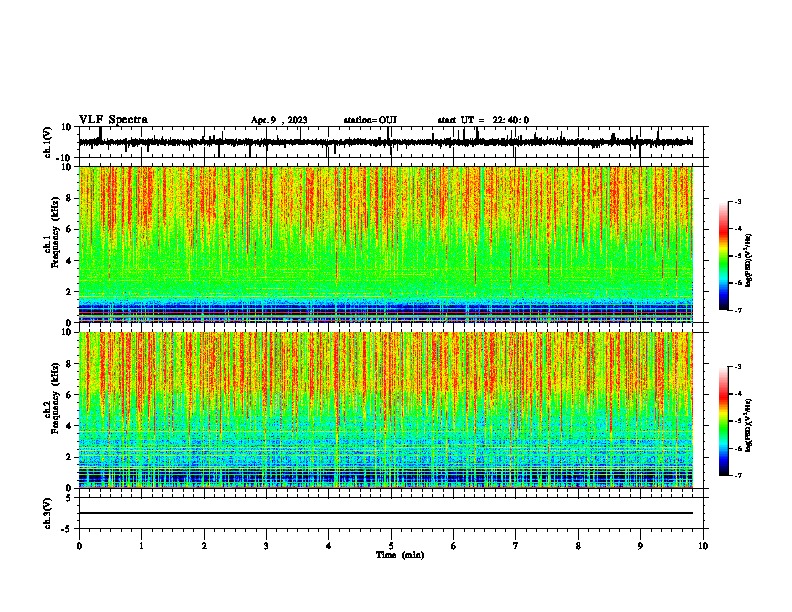Screen dimensions: 792x612
Task: Click the ch.3(V) axis label
Action: tap(48, 513)
